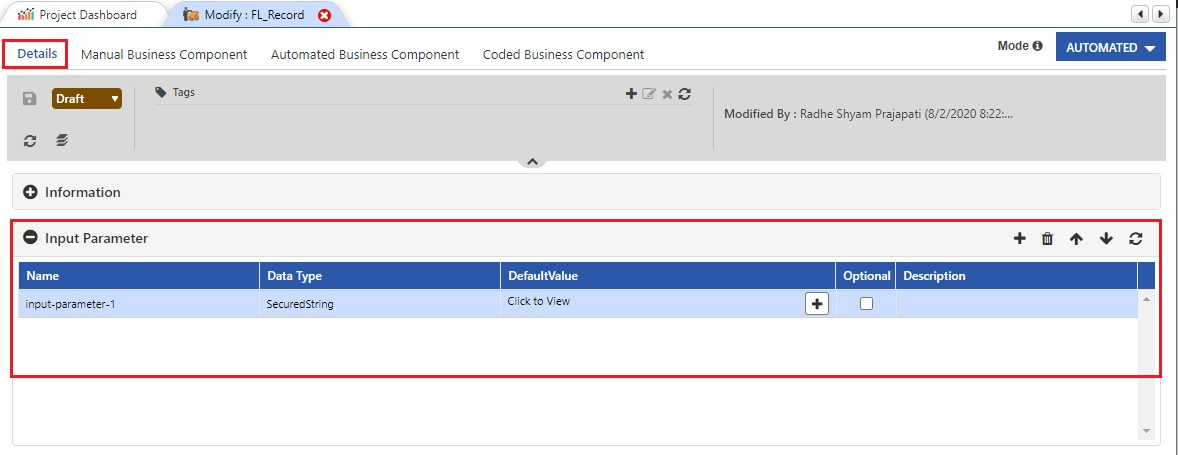Screen dimensions: 1178x455
Task: Toggle Optional checkbox for input-parameter-1
Action: point(866,303)
